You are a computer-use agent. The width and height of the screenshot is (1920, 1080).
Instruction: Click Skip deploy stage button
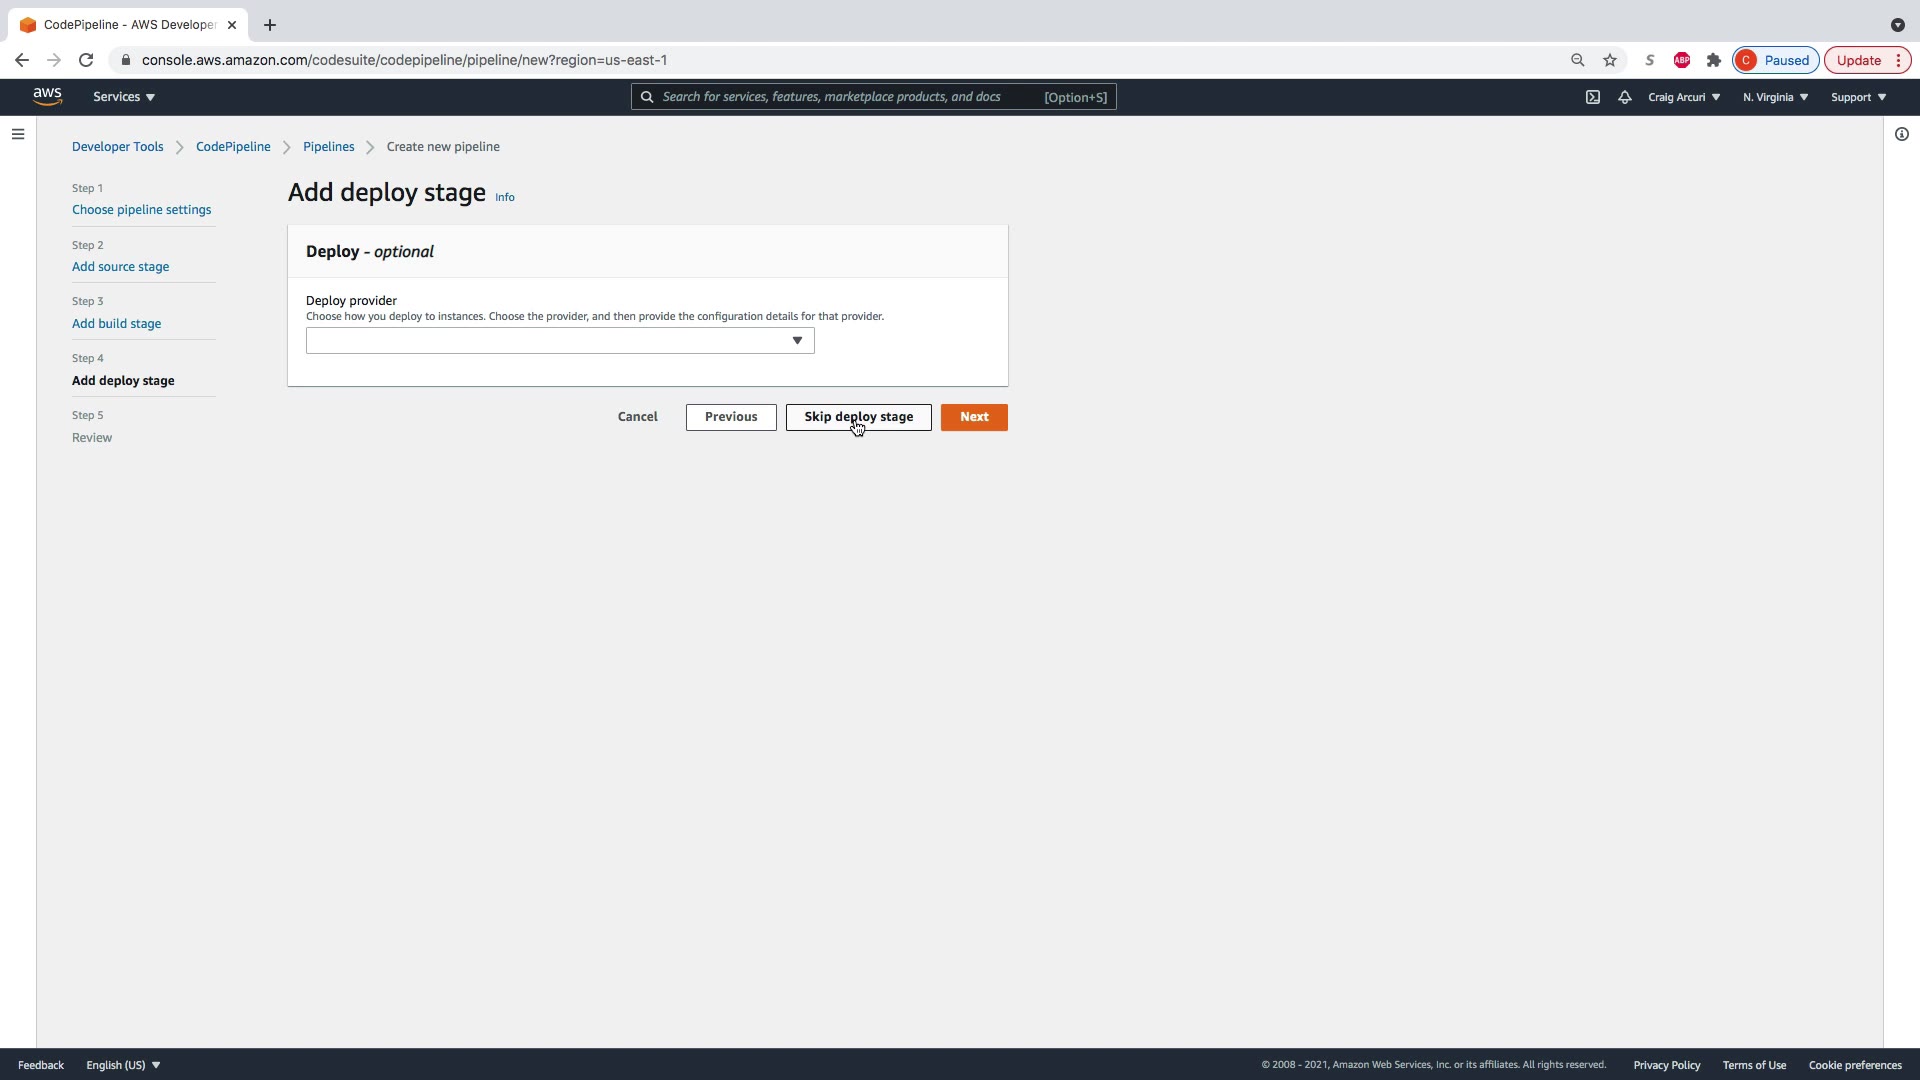click(858, 417)
